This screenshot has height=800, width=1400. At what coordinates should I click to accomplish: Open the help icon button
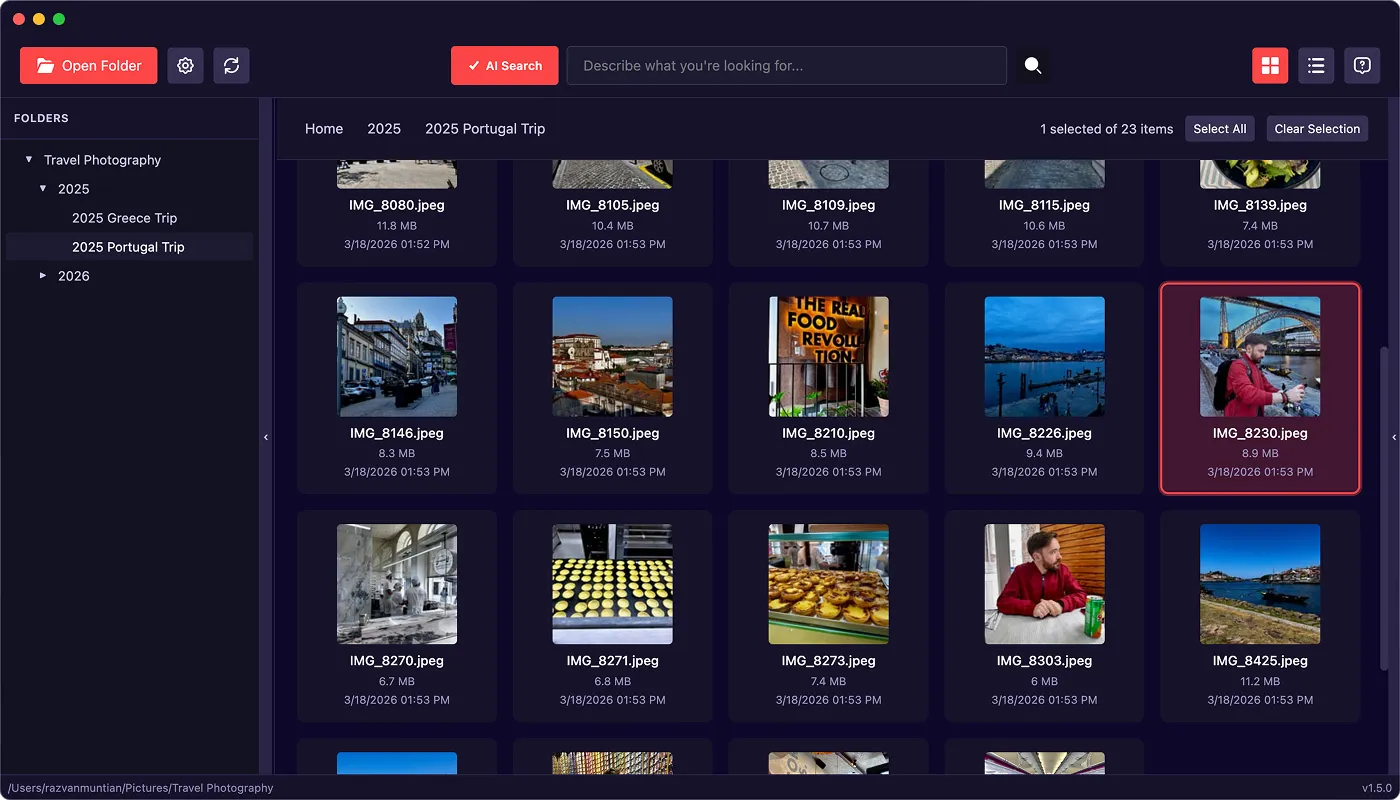[1362, 66]
